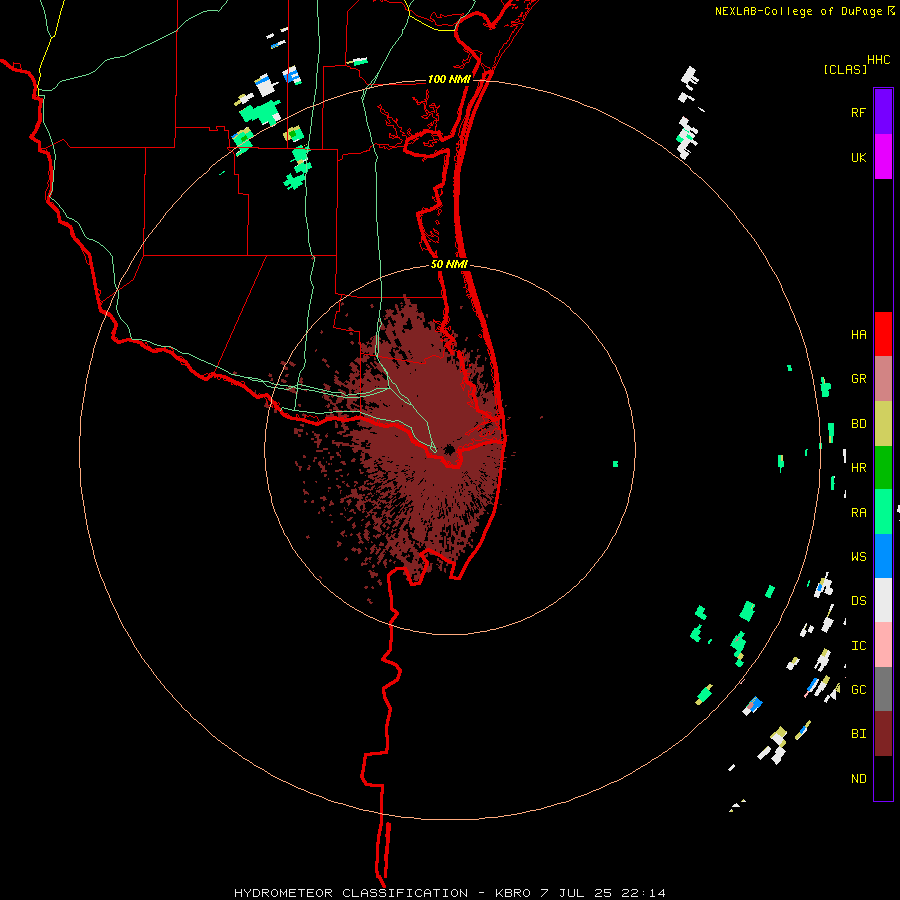Click the small green echo inside 50 NMI ring
This screenshot has height=900, width=900.
click(615, 464)
